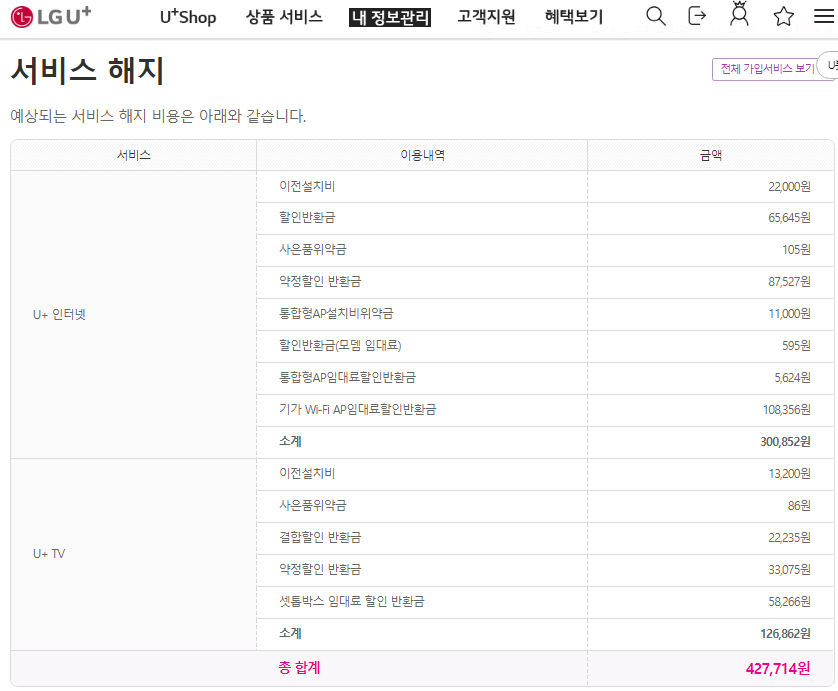Click the star favorites icon

[783, 16]
